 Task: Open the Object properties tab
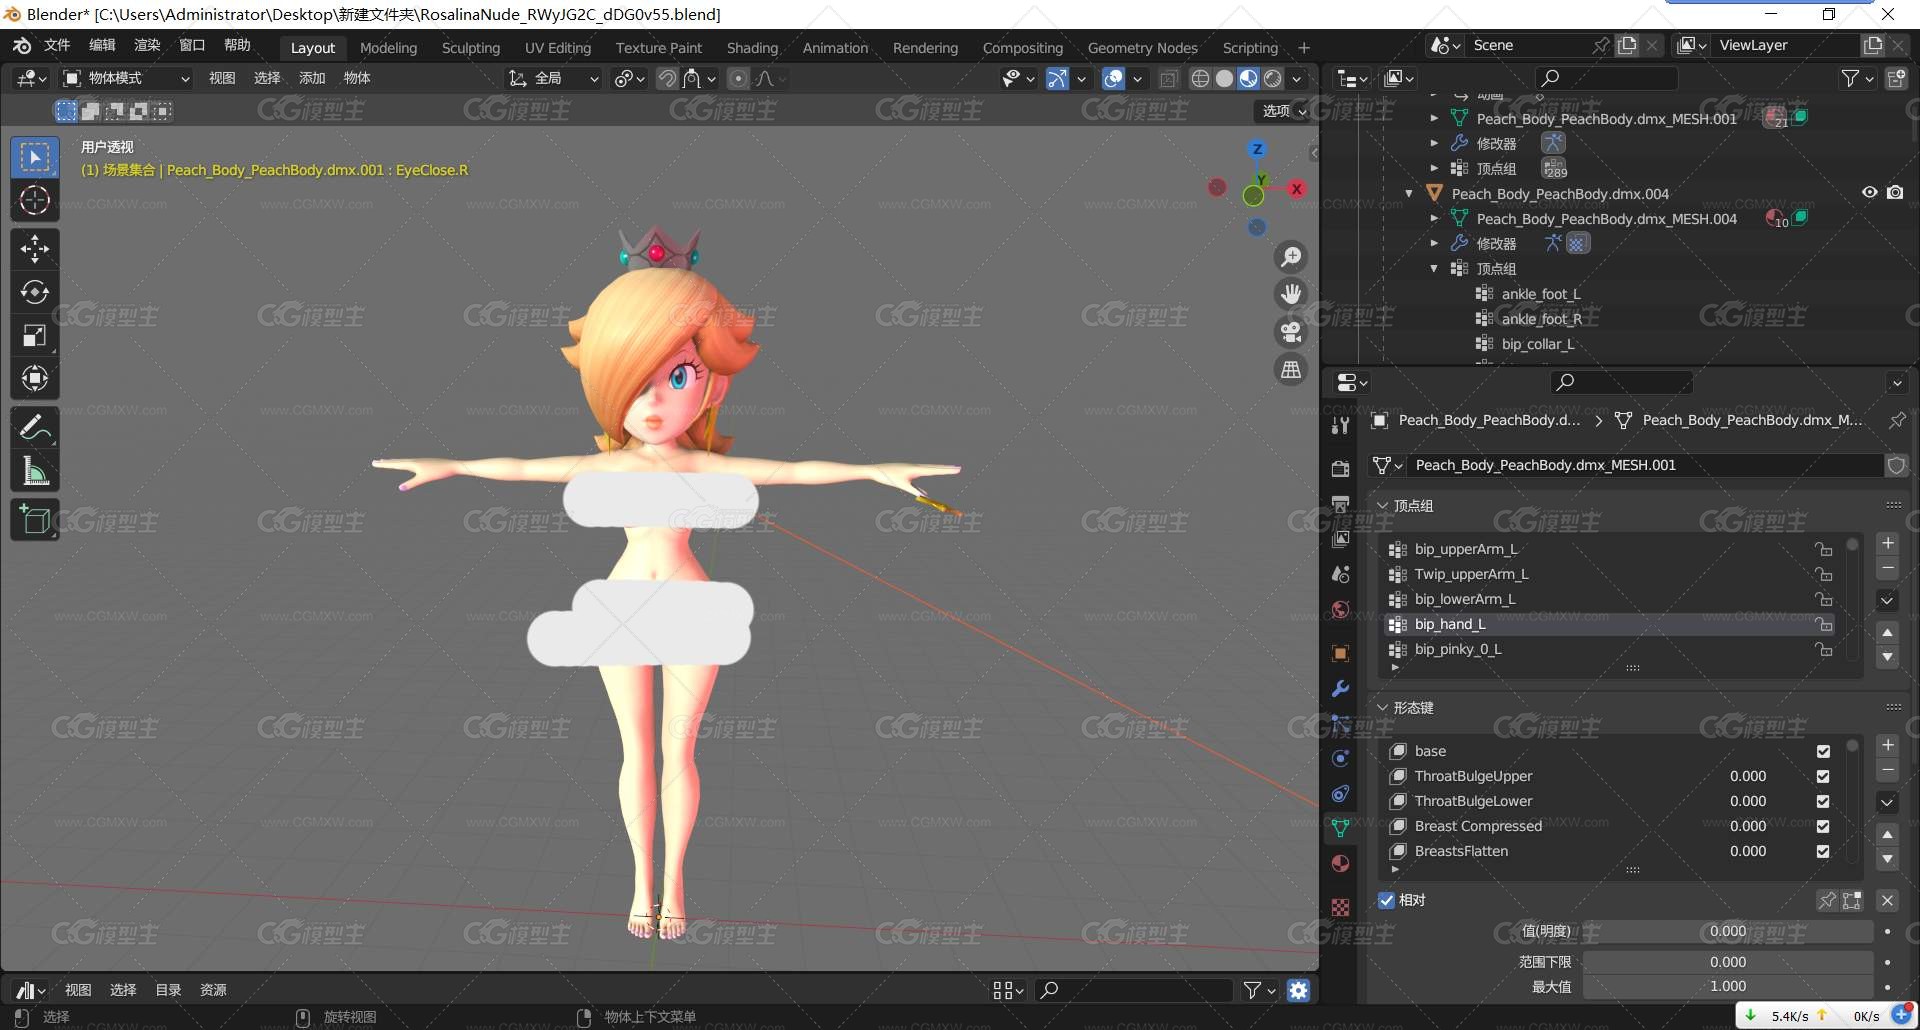[1341, 654]
